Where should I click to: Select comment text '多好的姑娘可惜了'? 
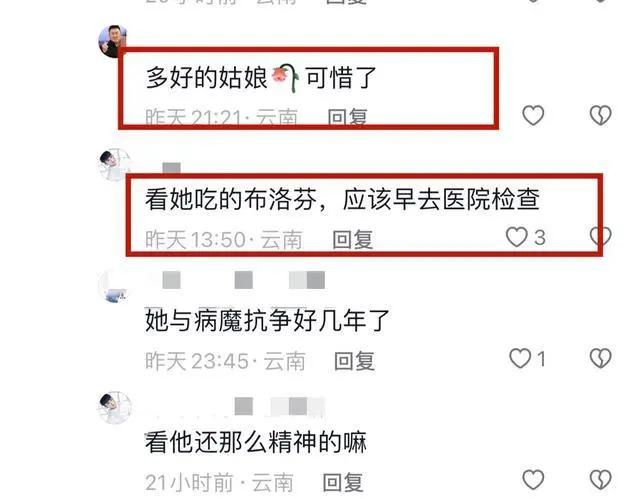click(261, 78)
